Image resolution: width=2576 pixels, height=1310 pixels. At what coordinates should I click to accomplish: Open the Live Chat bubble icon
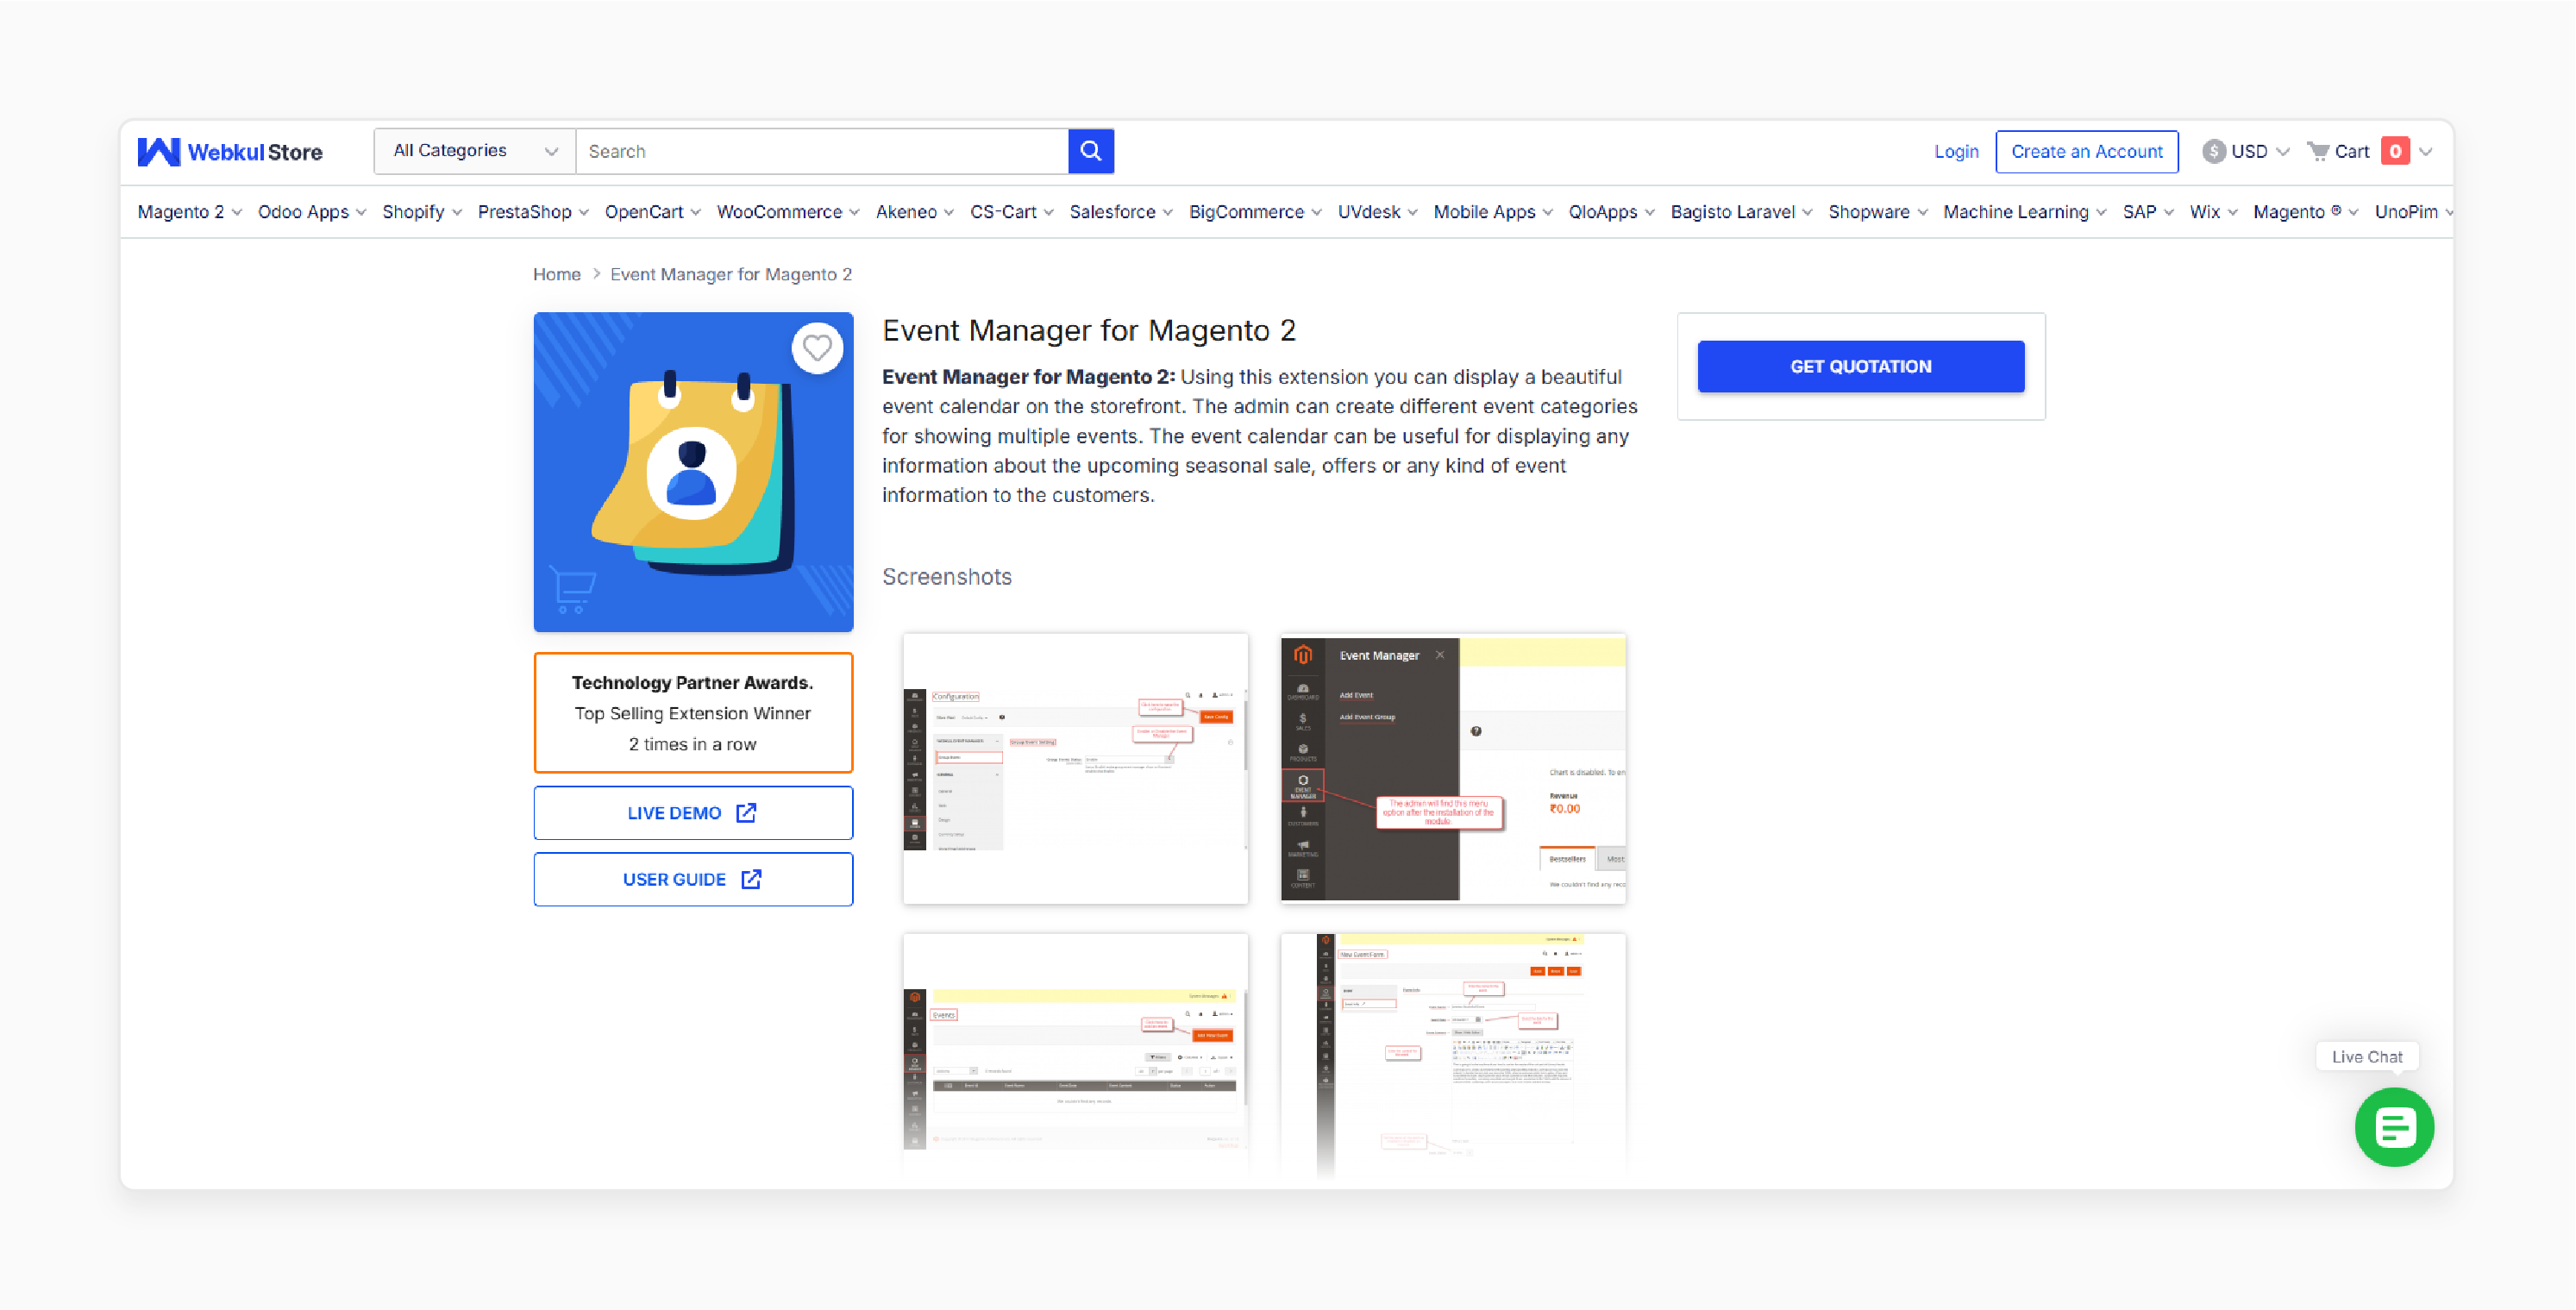2394,1128
